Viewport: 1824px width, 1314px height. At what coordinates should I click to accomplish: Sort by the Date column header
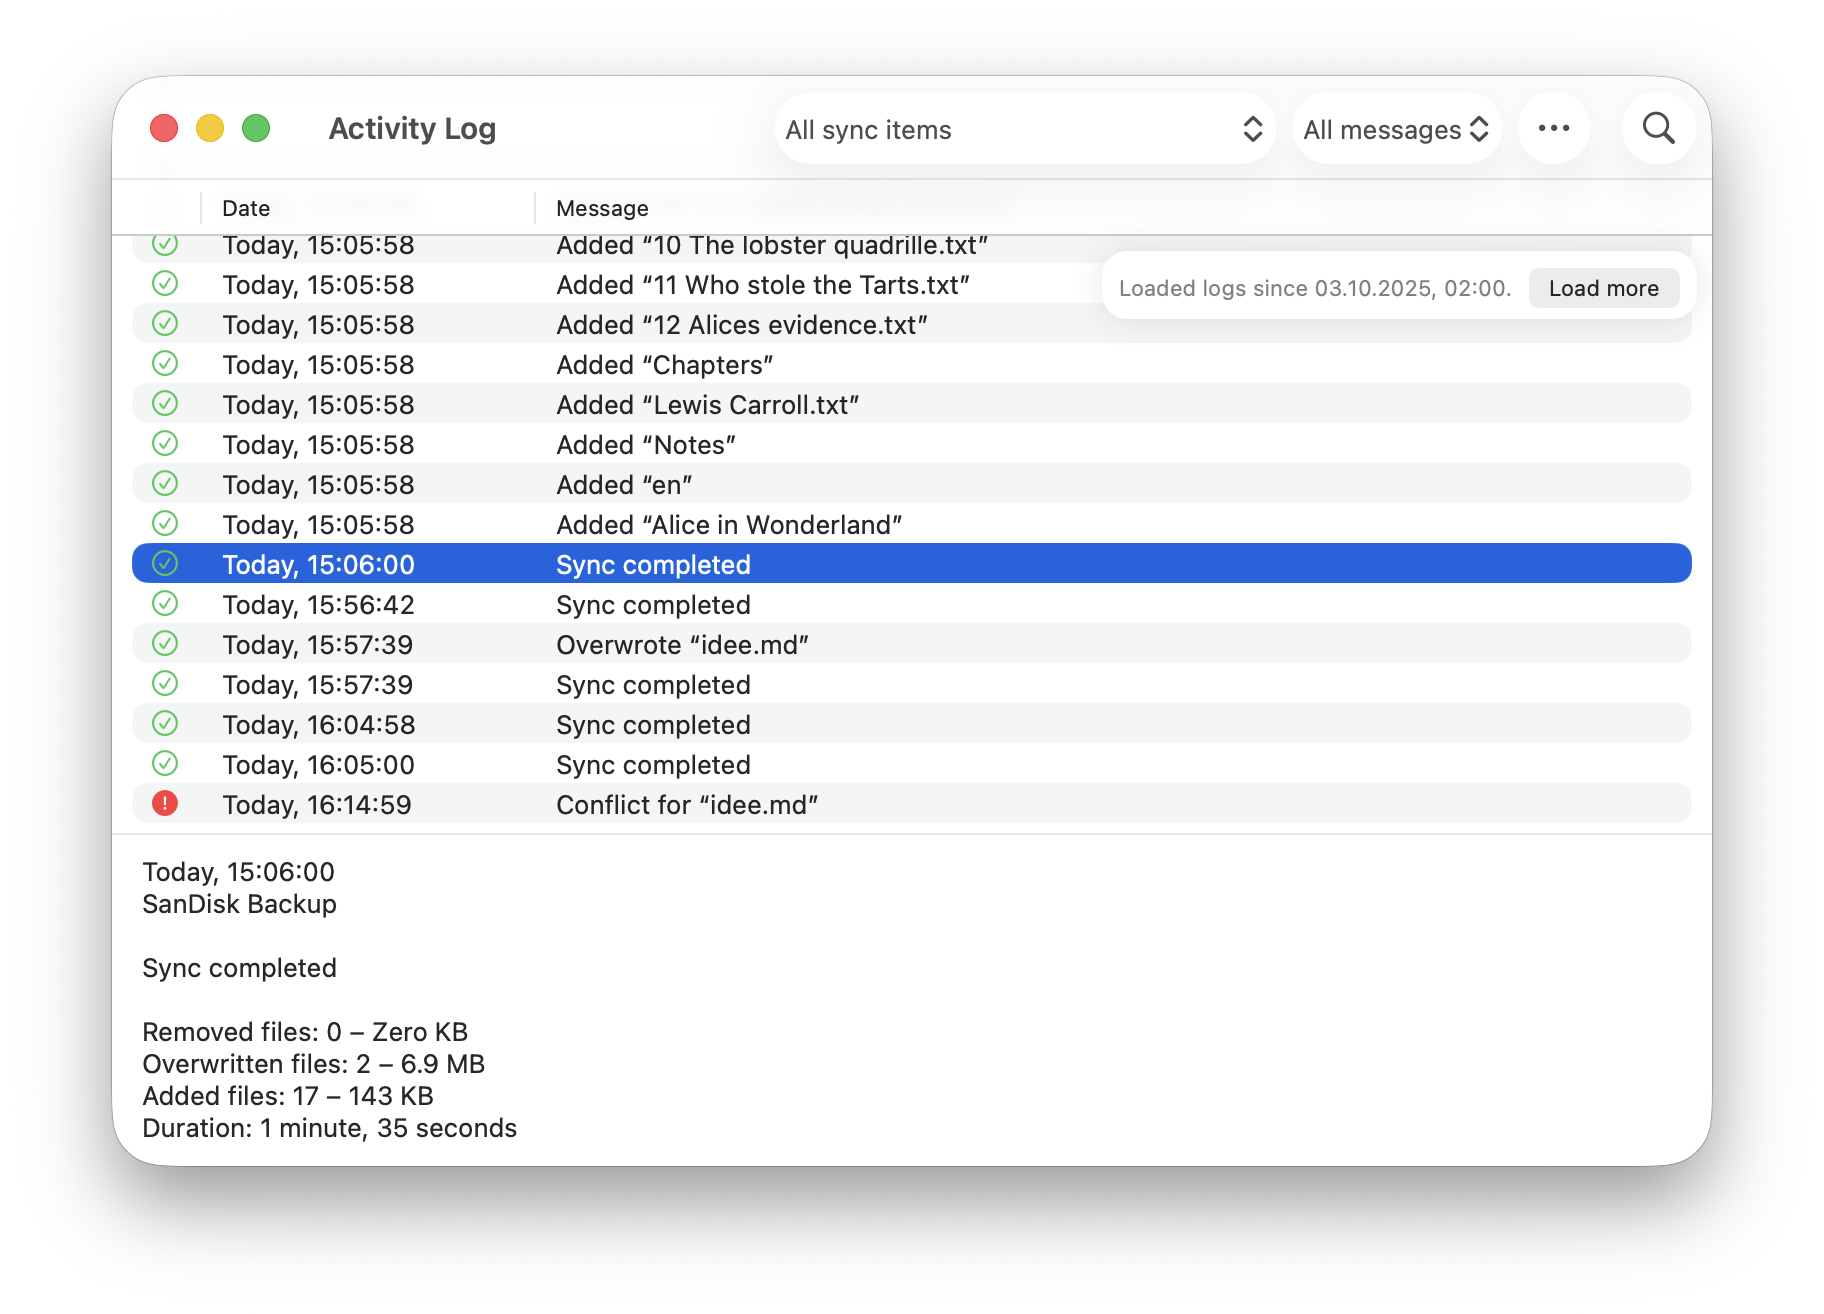pos(246,208)
